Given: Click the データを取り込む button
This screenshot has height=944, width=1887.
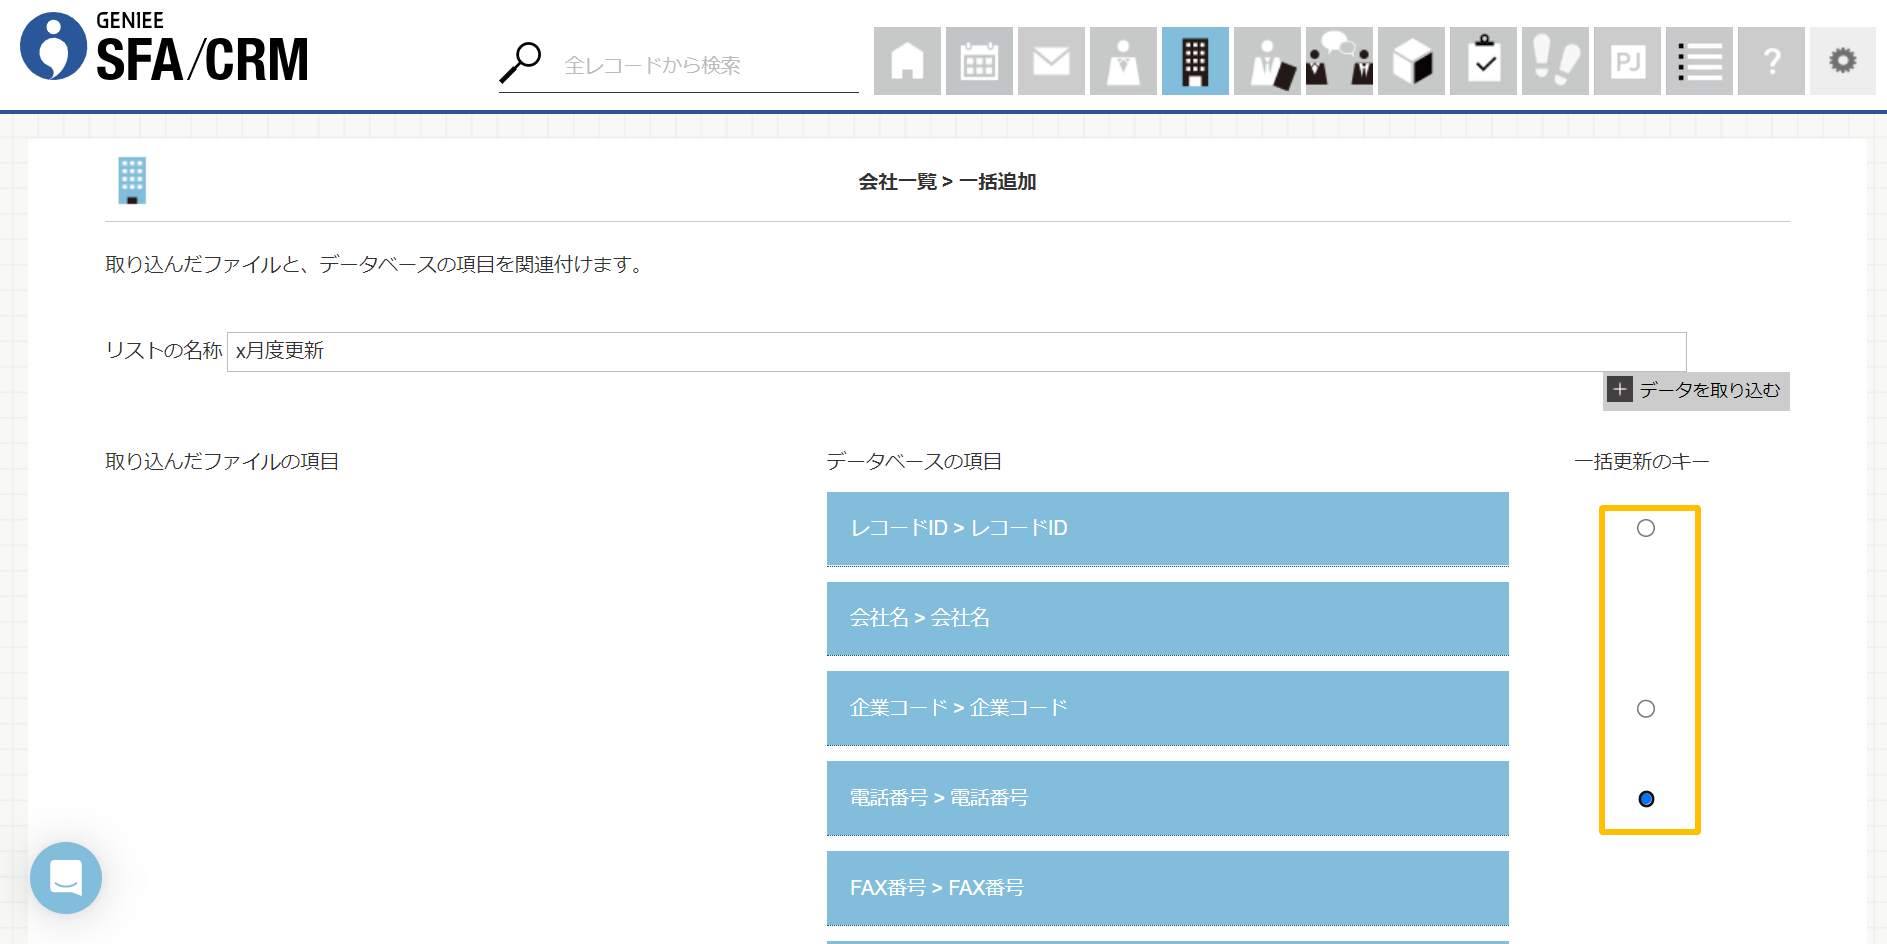Looking at the screenshot, I should 1696,390.
